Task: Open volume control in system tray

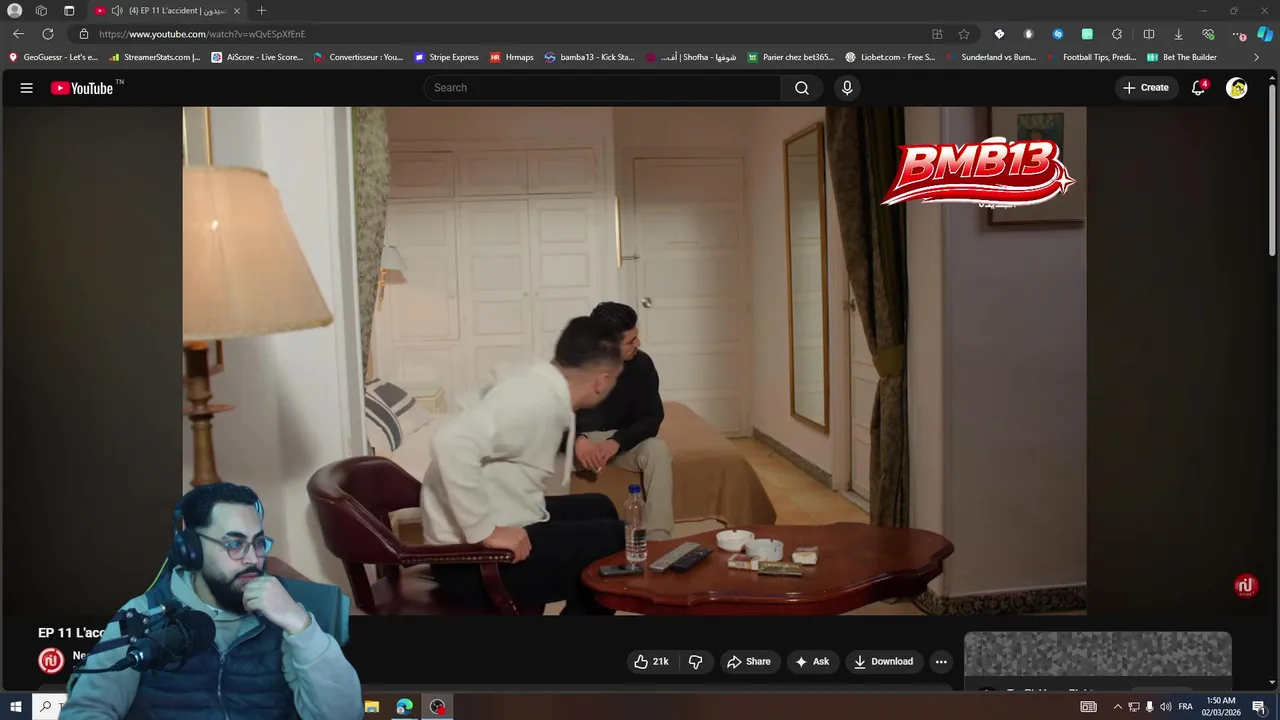Action: (1165, 707)
